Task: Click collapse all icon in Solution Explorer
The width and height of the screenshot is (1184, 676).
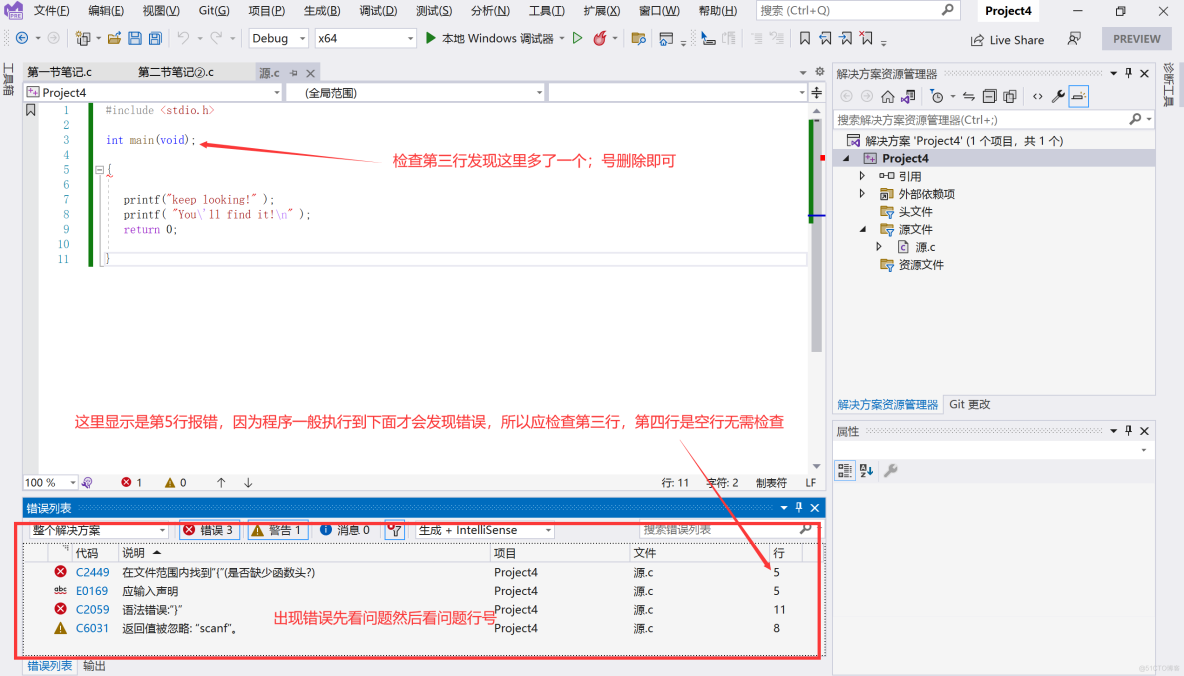Action: coord(989,96)
